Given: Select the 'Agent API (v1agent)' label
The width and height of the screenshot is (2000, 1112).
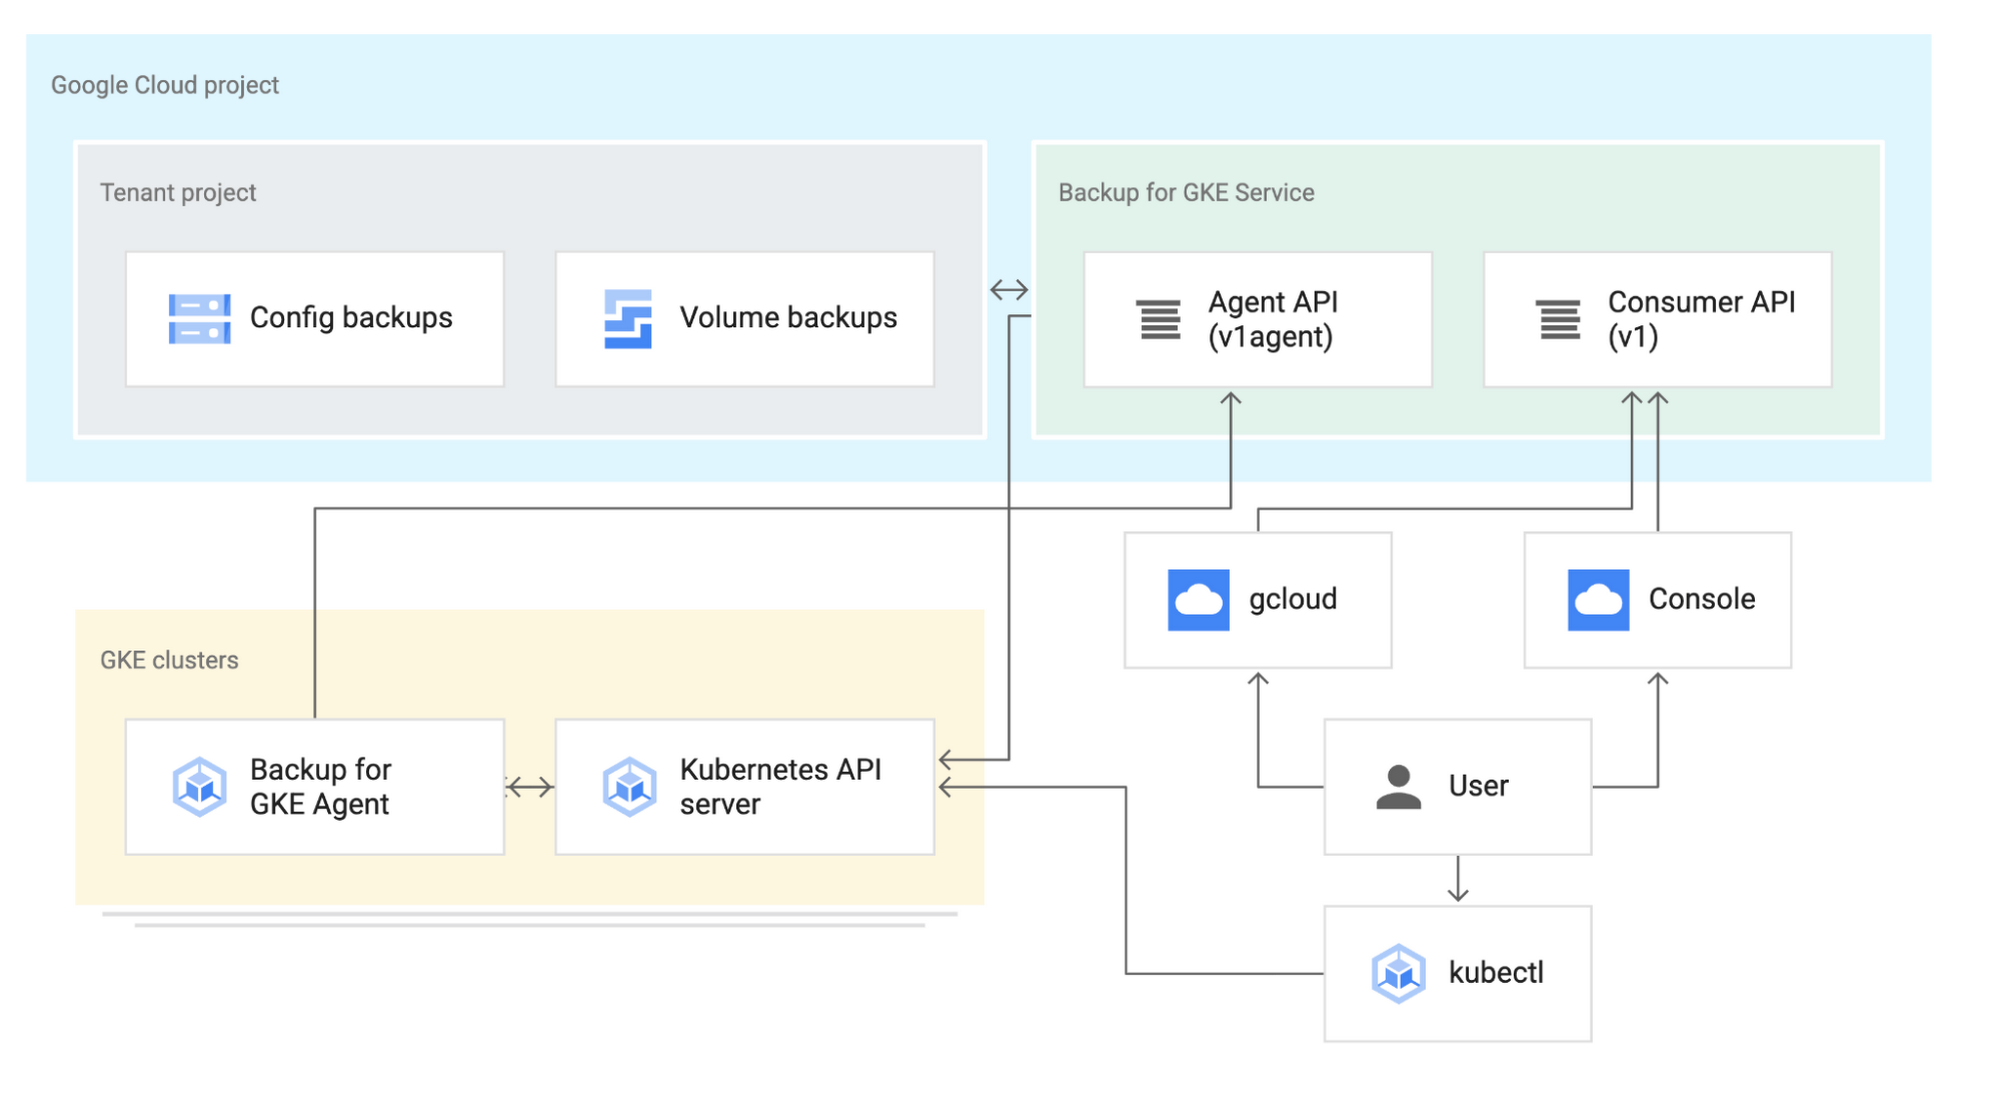Looking at the screenshot, I should click(1272, 319).
